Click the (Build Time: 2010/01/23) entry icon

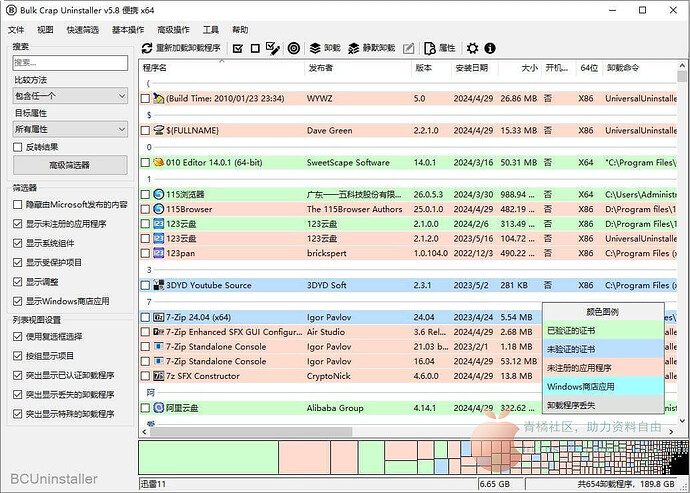coord(158,98)
